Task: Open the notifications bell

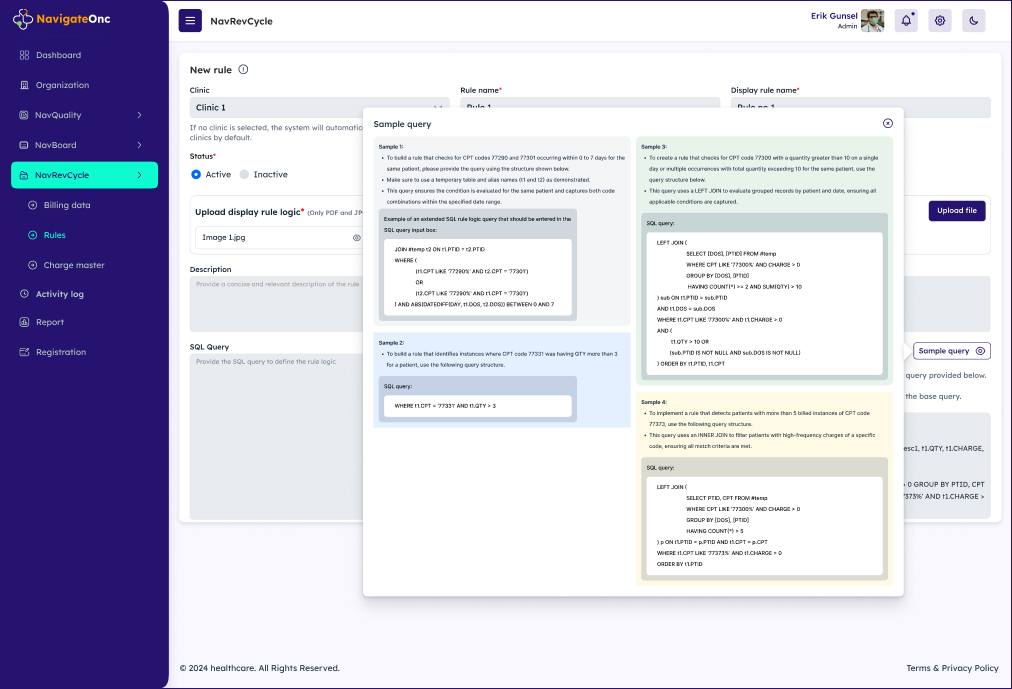Action: (x=906, y=21)
